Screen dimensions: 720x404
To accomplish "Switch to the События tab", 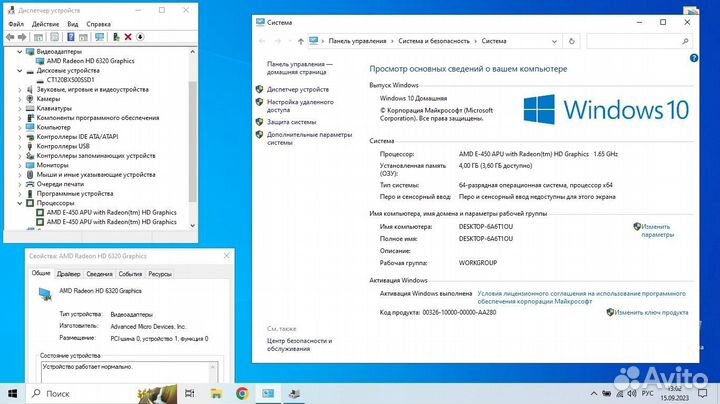I will click(130, 274).
